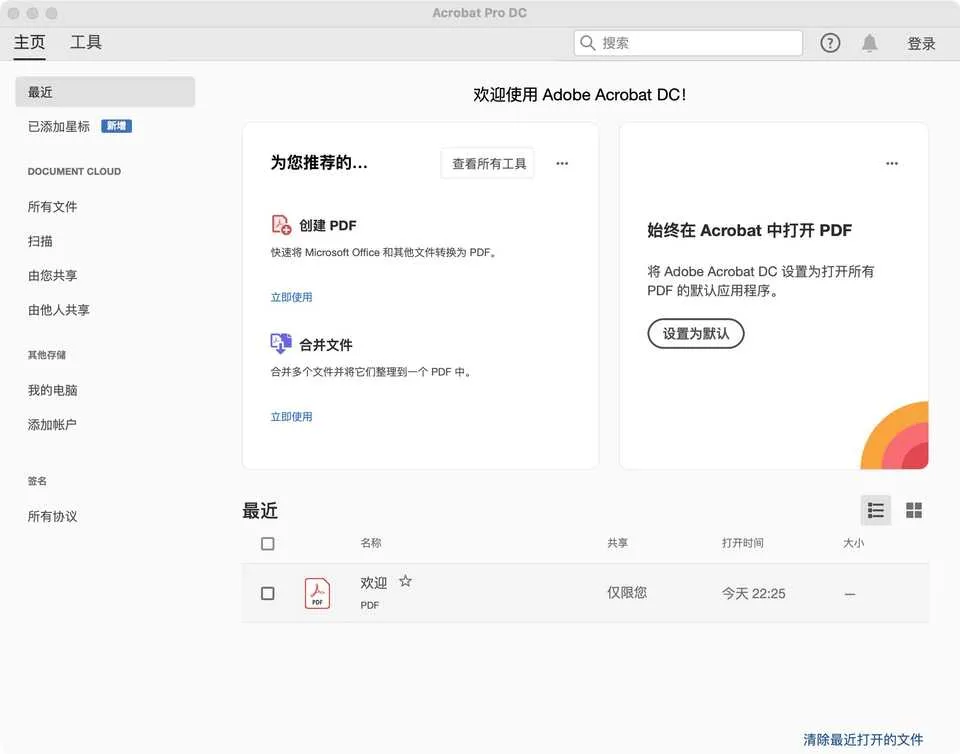Viewport: 960px width, 754px height.
Task: Click the 欢迎 PDF file icon
Action: (317, 593)
